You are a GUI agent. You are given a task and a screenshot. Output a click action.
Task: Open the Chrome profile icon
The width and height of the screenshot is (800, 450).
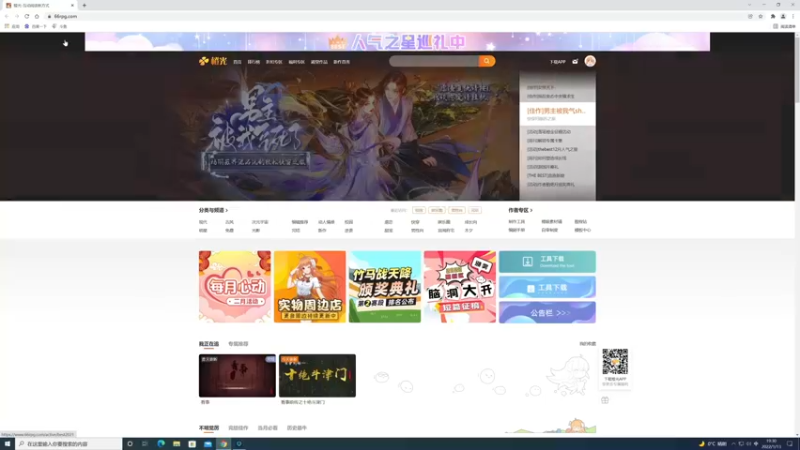click(783, 16)
